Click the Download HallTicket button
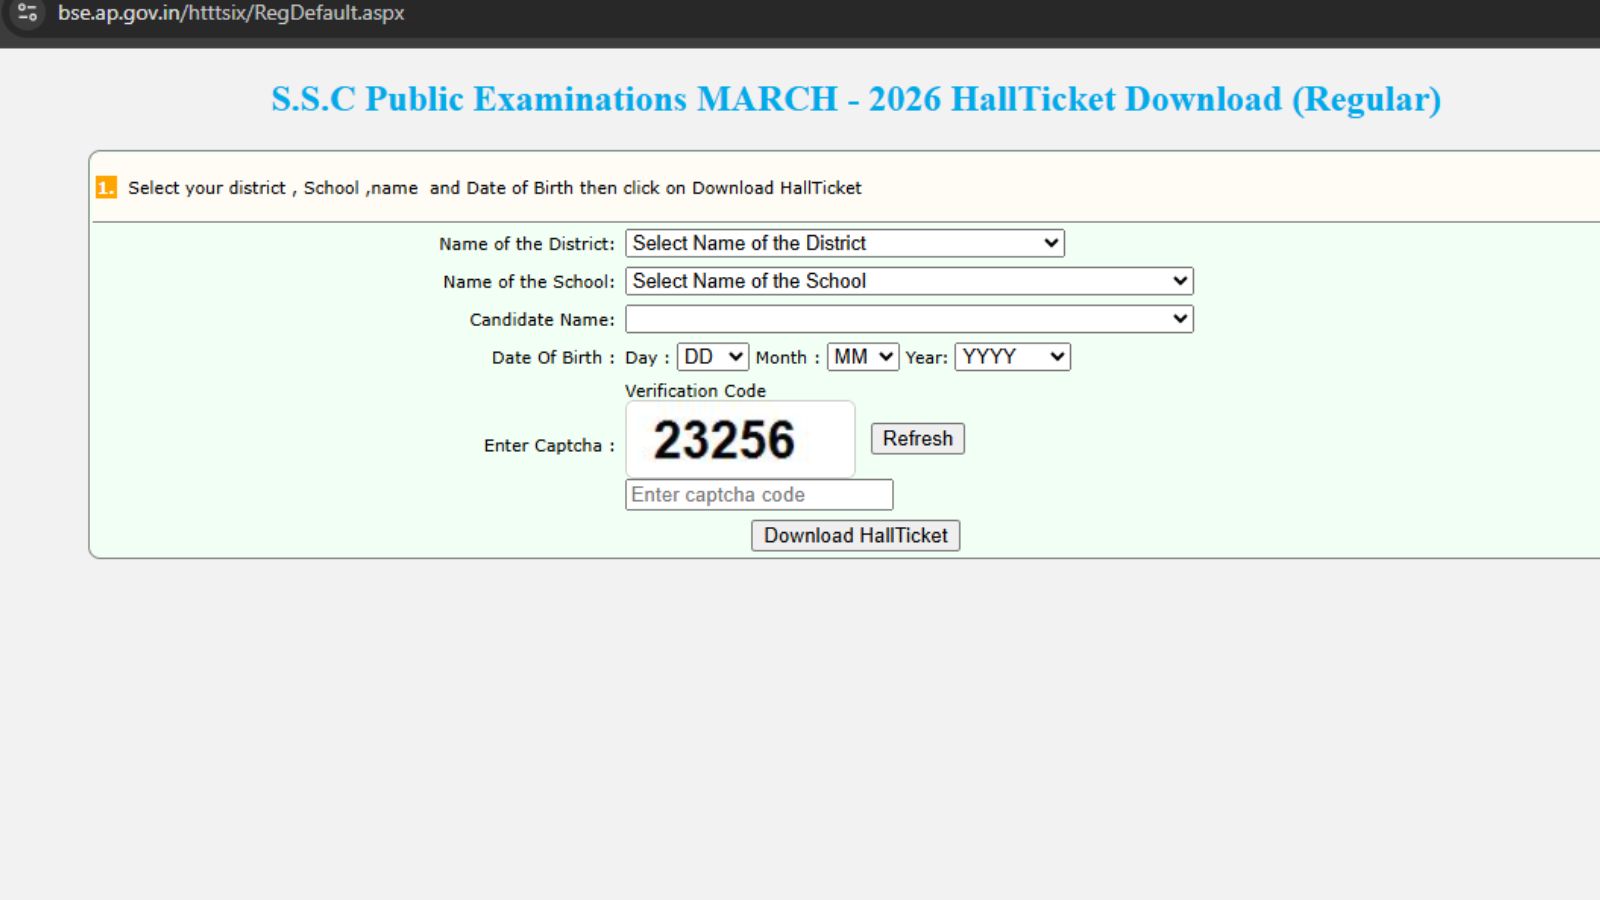The image size is (1600, 900). [855, 536]
